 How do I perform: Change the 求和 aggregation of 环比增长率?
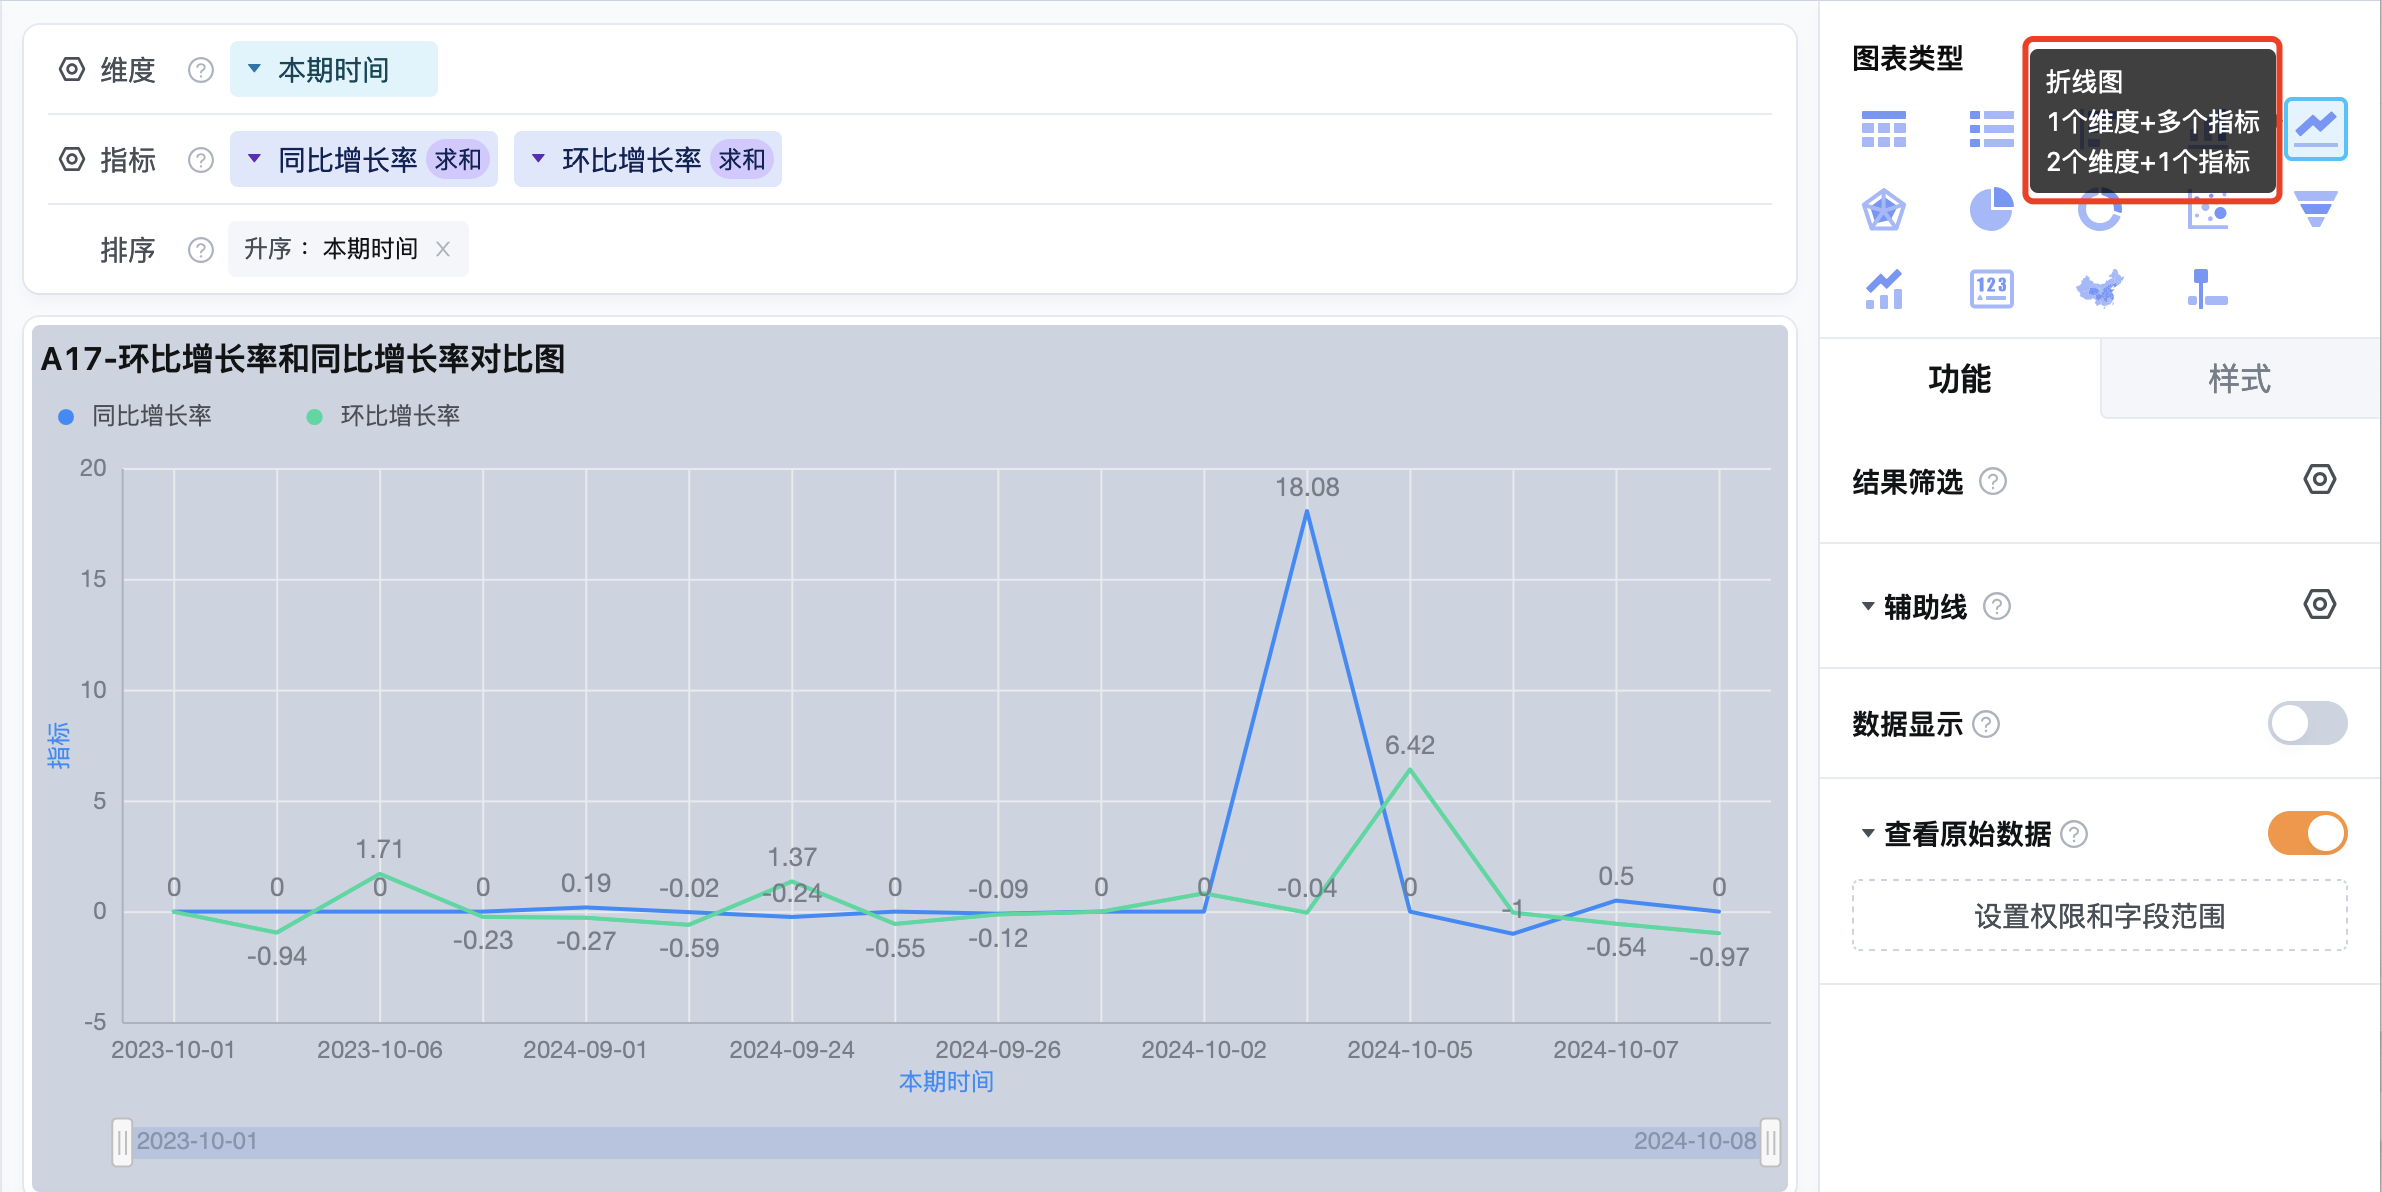[742, 160]
